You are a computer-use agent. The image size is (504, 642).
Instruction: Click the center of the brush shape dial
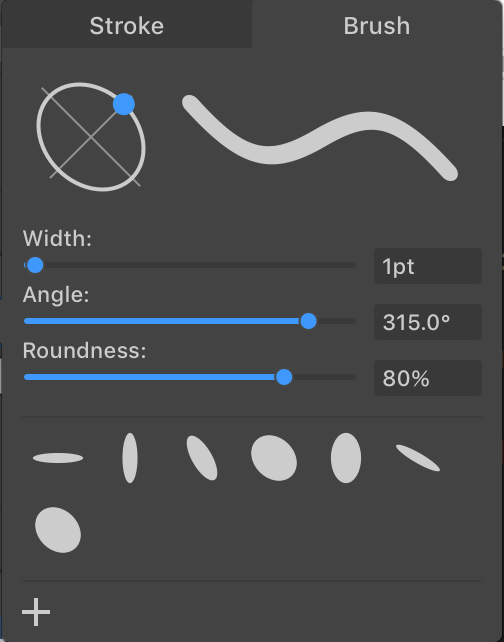(91, 137)
